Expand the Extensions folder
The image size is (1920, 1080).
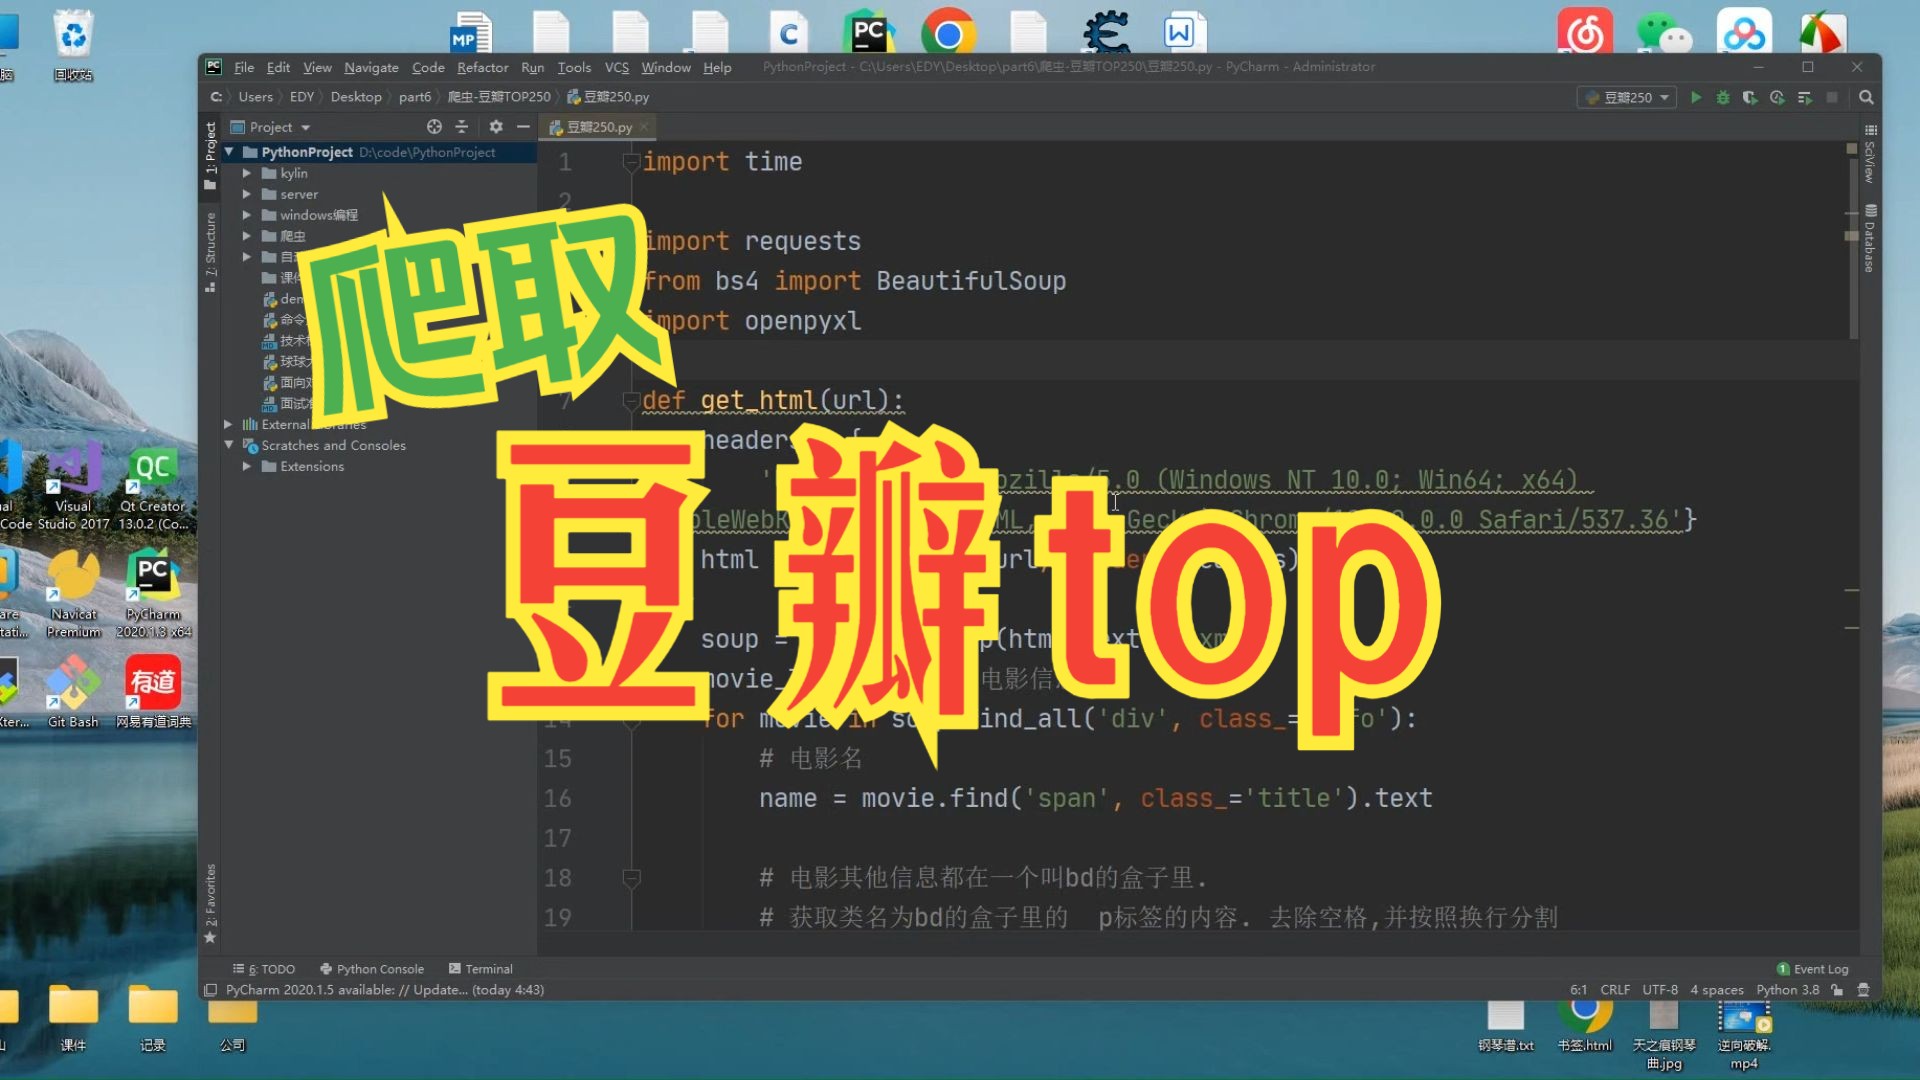tap(247, 466)
